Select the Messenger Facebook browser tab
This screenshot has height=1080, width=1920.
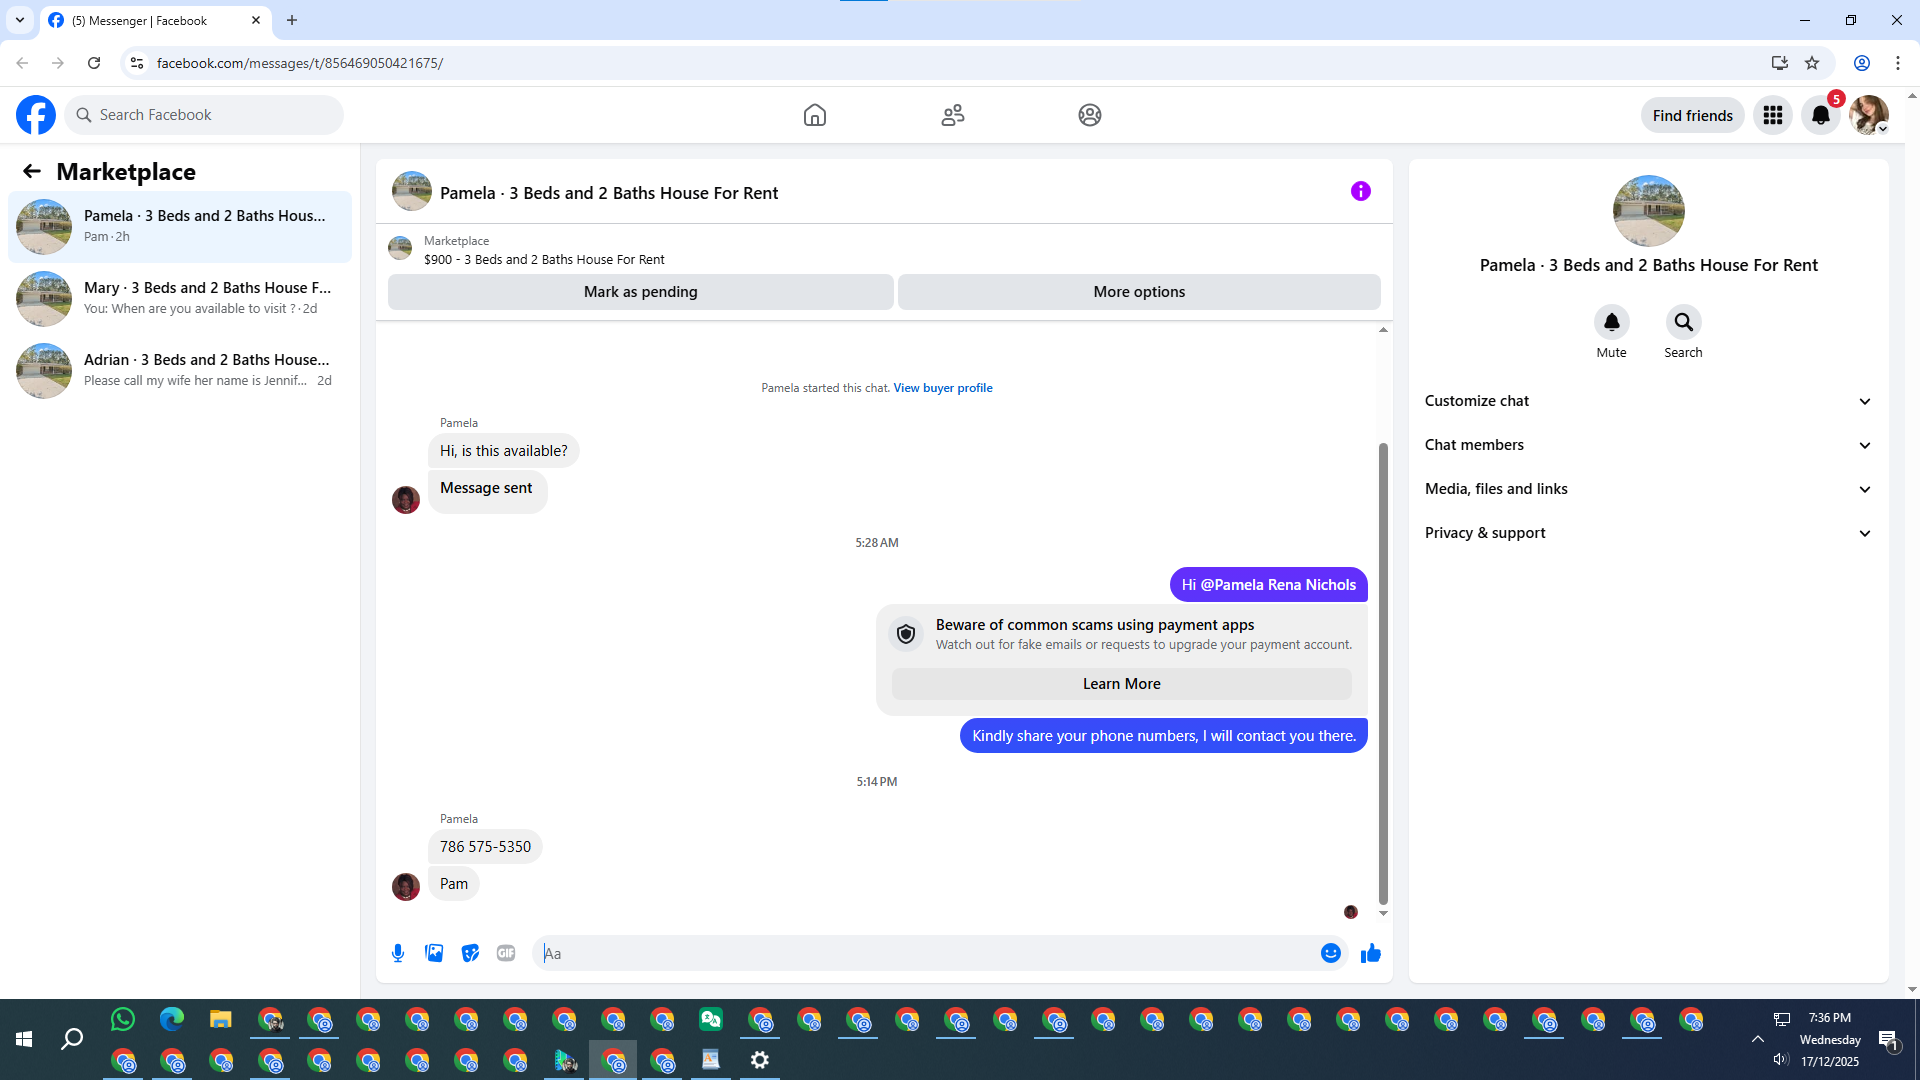[x=155, y=20]
